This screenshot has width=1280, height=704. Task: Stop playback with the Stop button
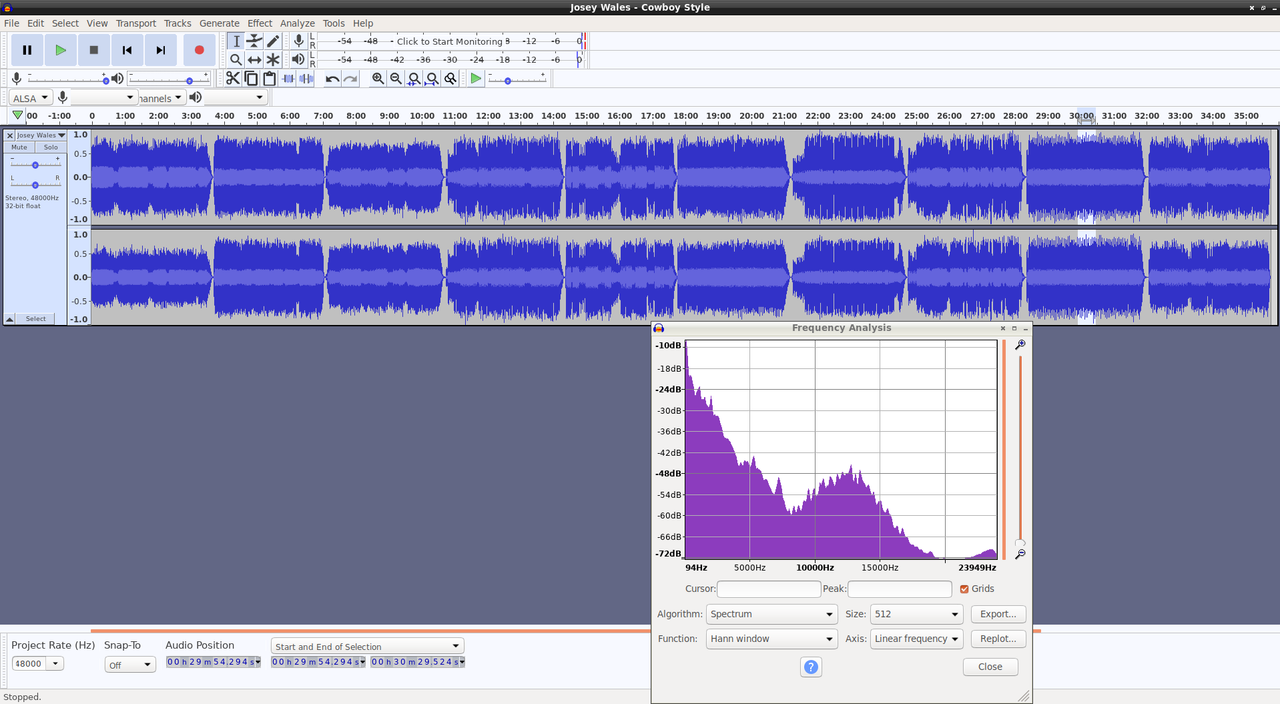click(94, 50)
